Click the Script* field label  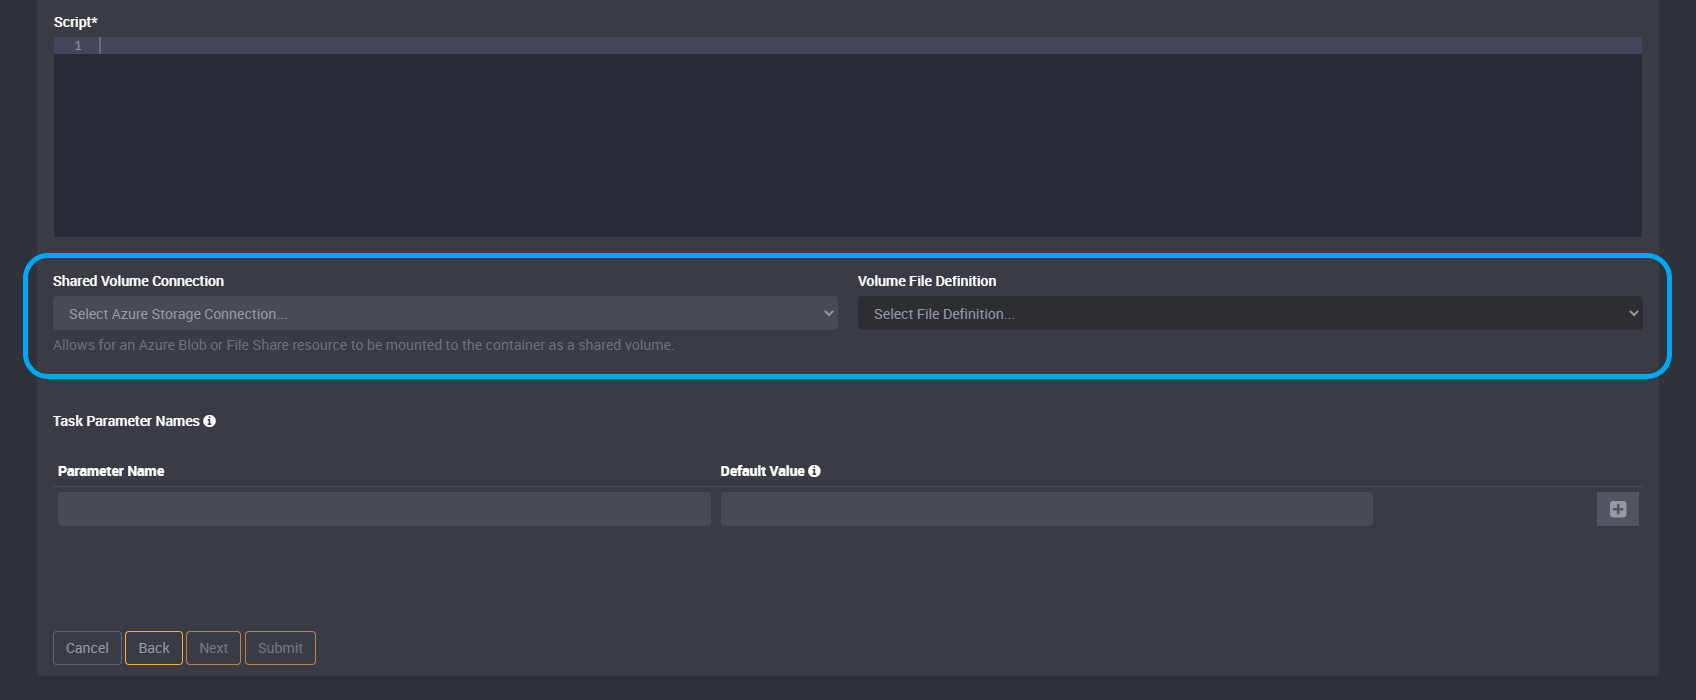75,22
